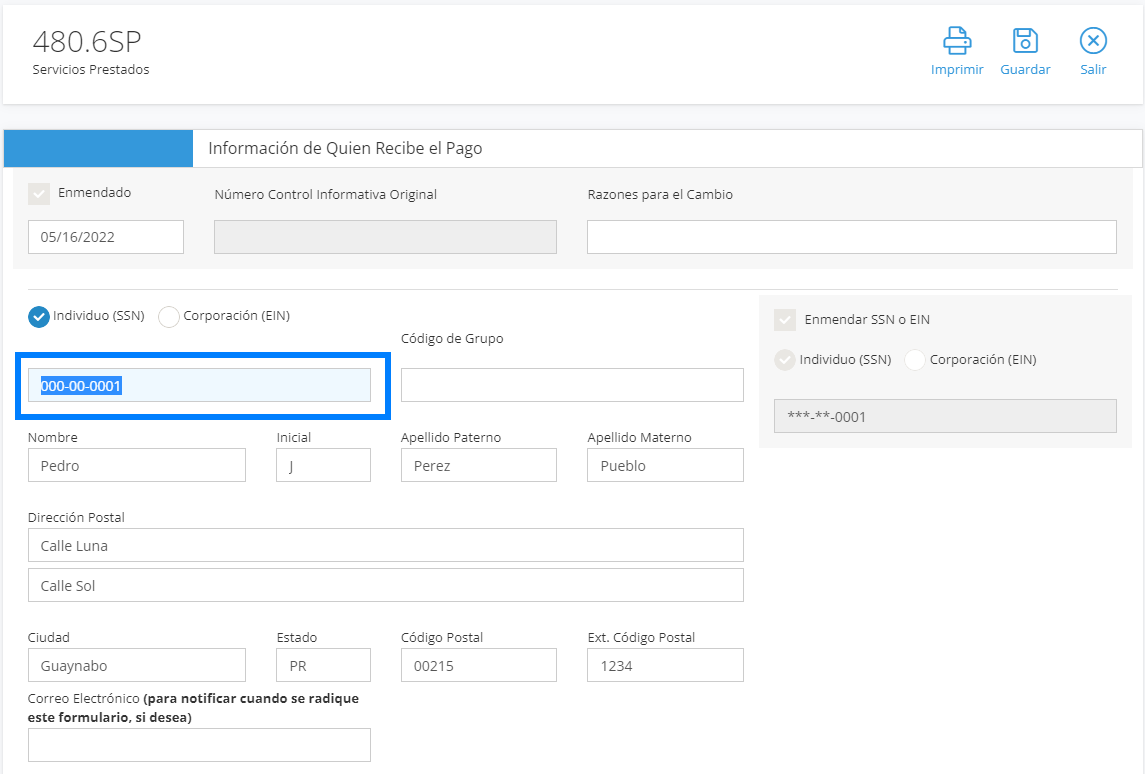Image resolution: width=1145 pixels, height=774 pixels.
Task: Click the masked SSN field ***-**-0001
Action: pos(946,416)
